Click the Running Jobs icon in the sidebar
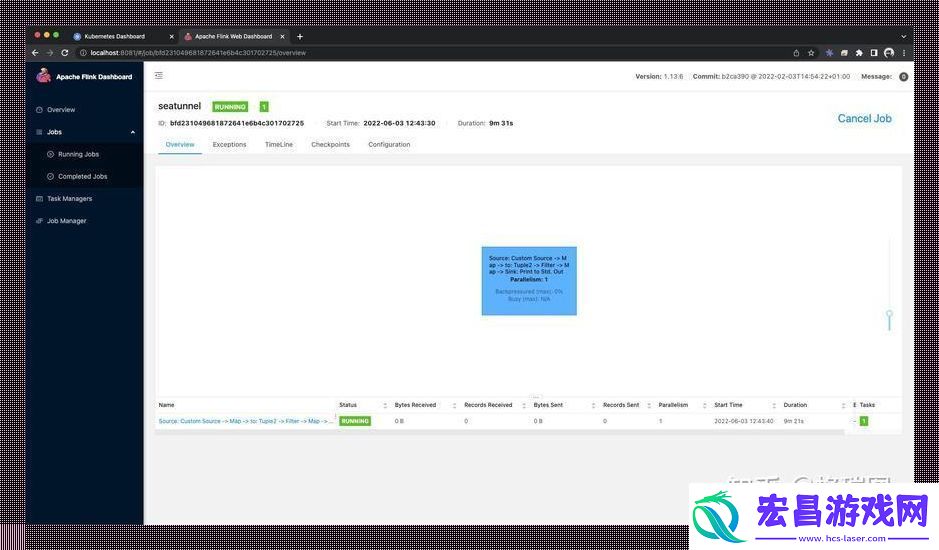Screen dimensions: 939x550 [x=50, y=154]
